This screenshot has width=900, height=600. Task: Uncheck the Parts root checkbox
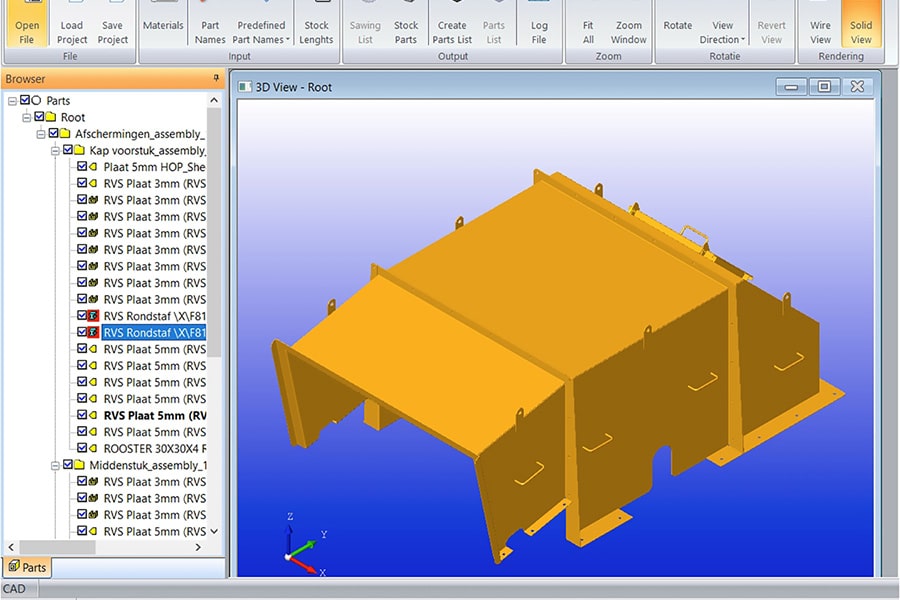(x=25, y=100)
